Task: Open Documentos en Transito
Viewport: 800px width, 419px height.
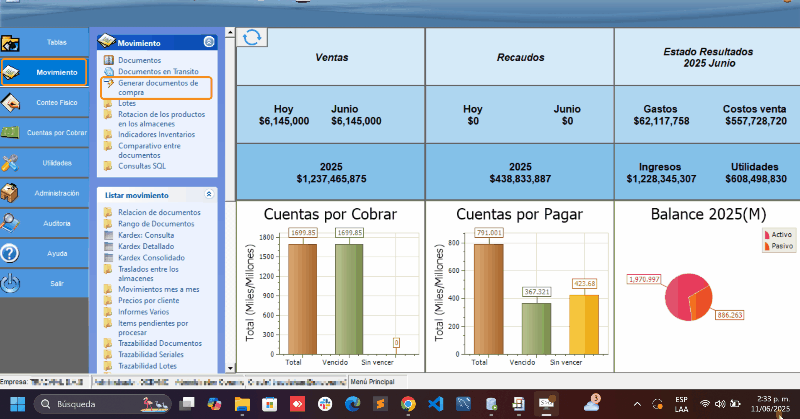Action: click(158, 71)
